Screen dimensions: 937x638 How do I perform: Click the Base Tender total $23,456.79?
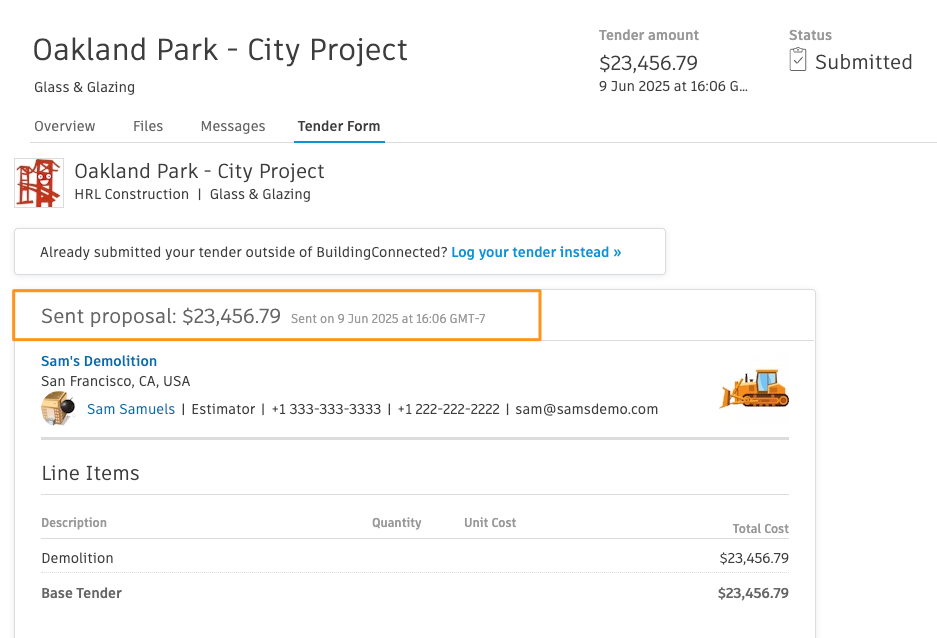[753, 593]
